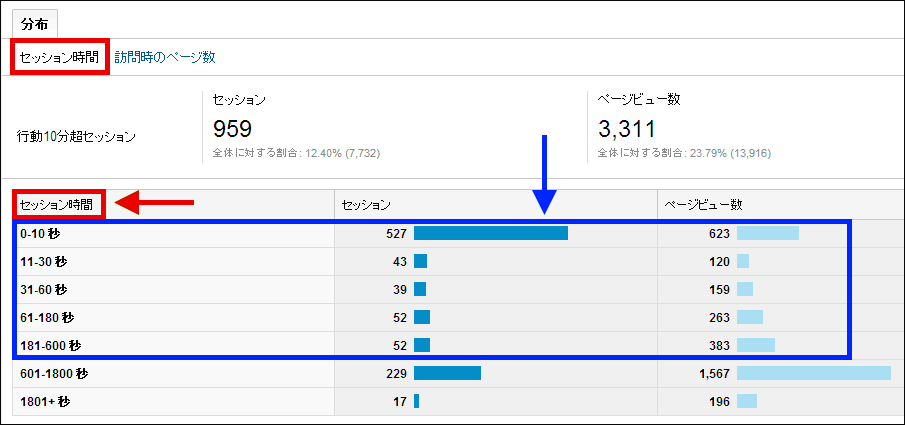Click the 959 sessions summary value
This screenshot has width=905, height=425.
click(232, 128)
